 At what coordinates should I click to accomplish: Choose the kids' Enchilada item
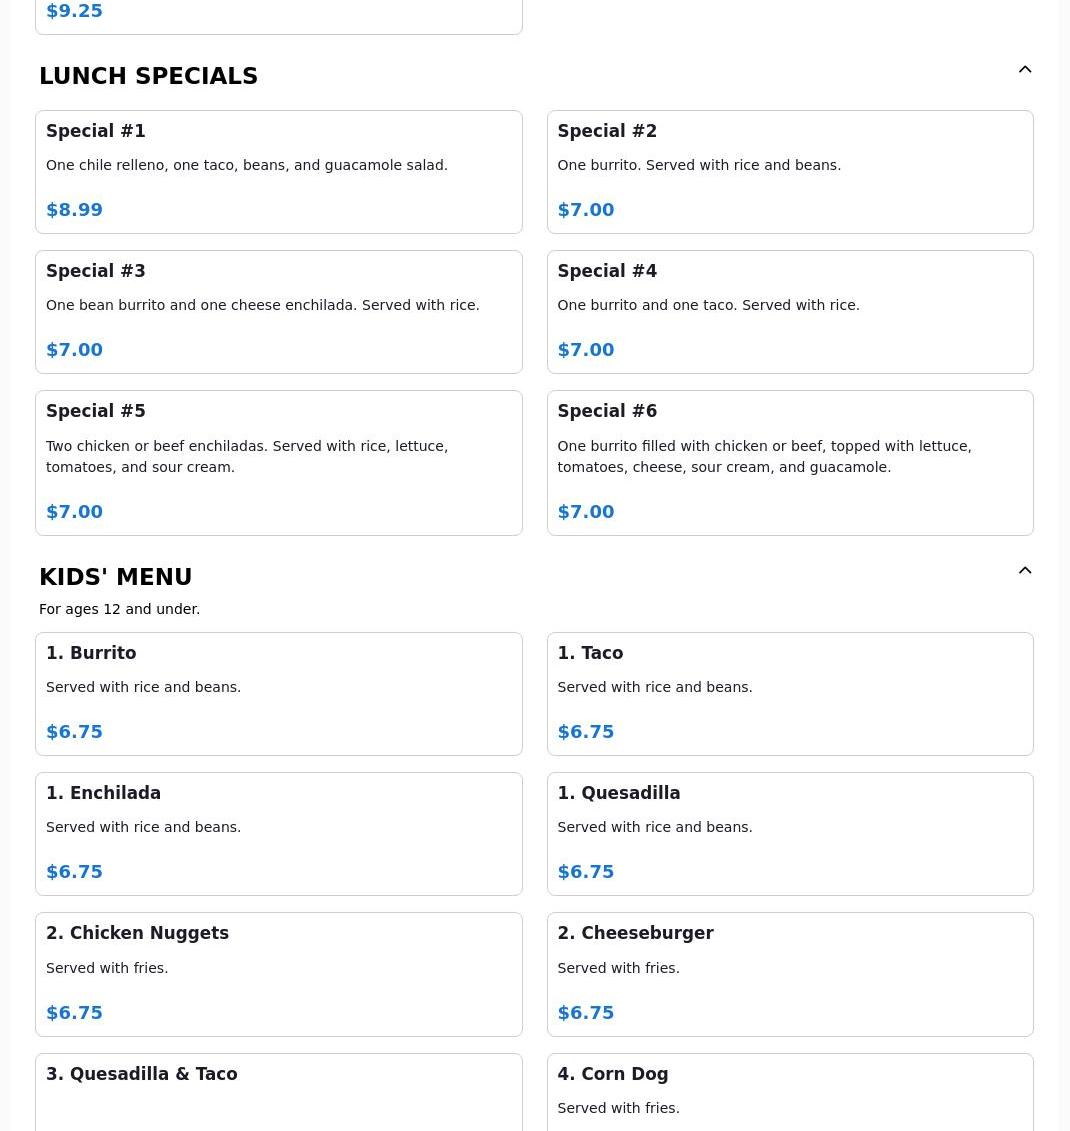click(x=278, y=834)
